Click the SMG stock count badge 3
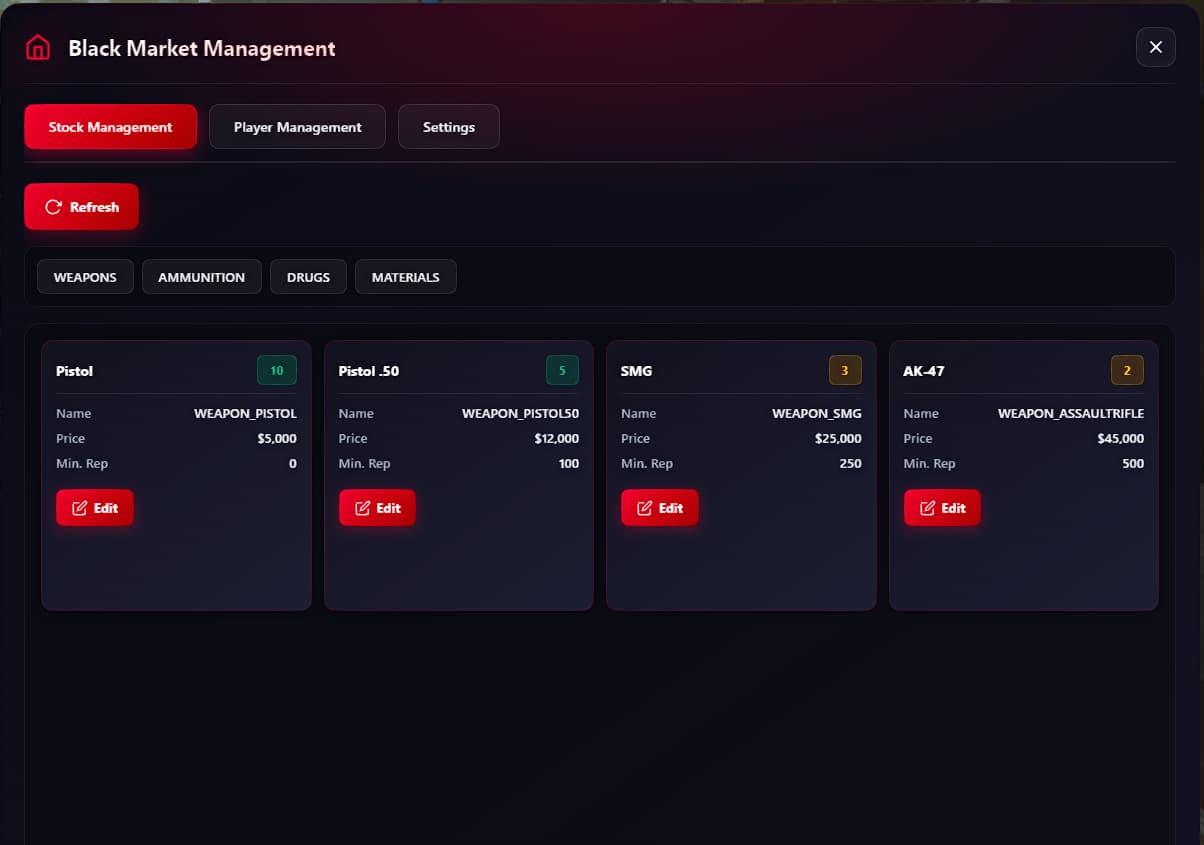1204x845 pixels. point(844,371)
